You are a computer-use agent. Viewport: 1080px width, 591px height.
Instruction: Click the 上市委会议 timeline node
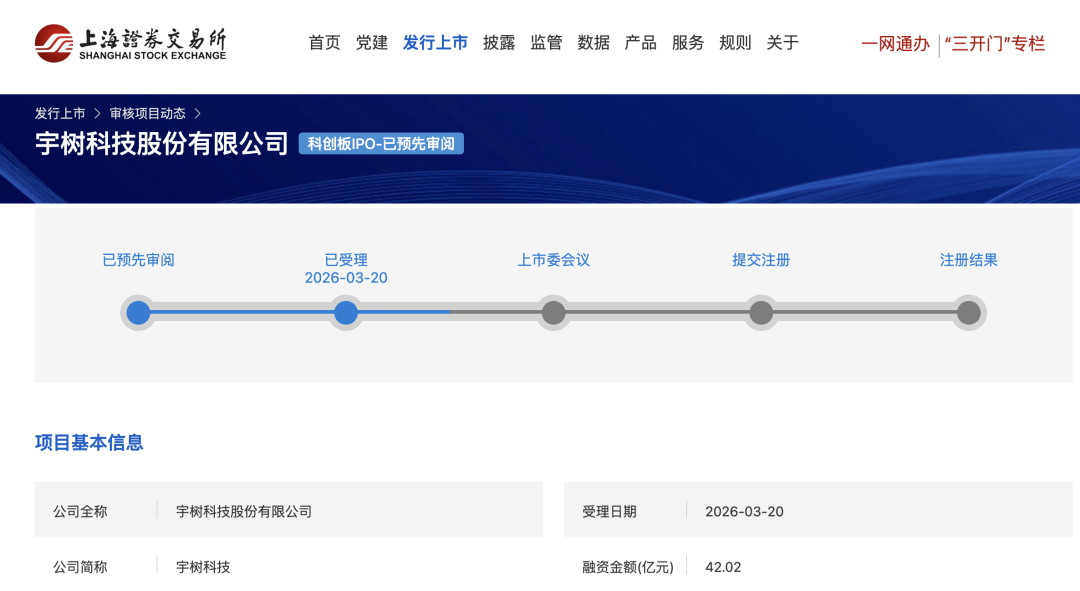554,313
